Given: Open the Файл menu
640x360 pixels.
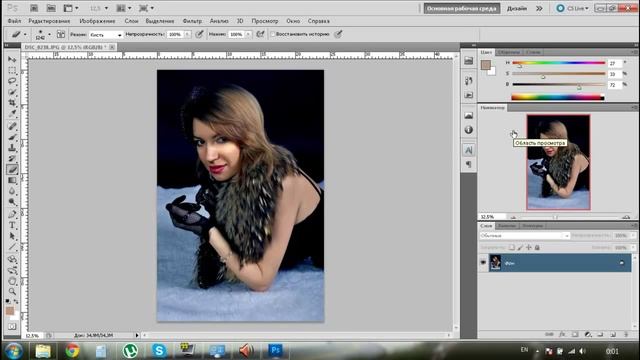Looking at the screenshot, I should [x=14, y=21].
